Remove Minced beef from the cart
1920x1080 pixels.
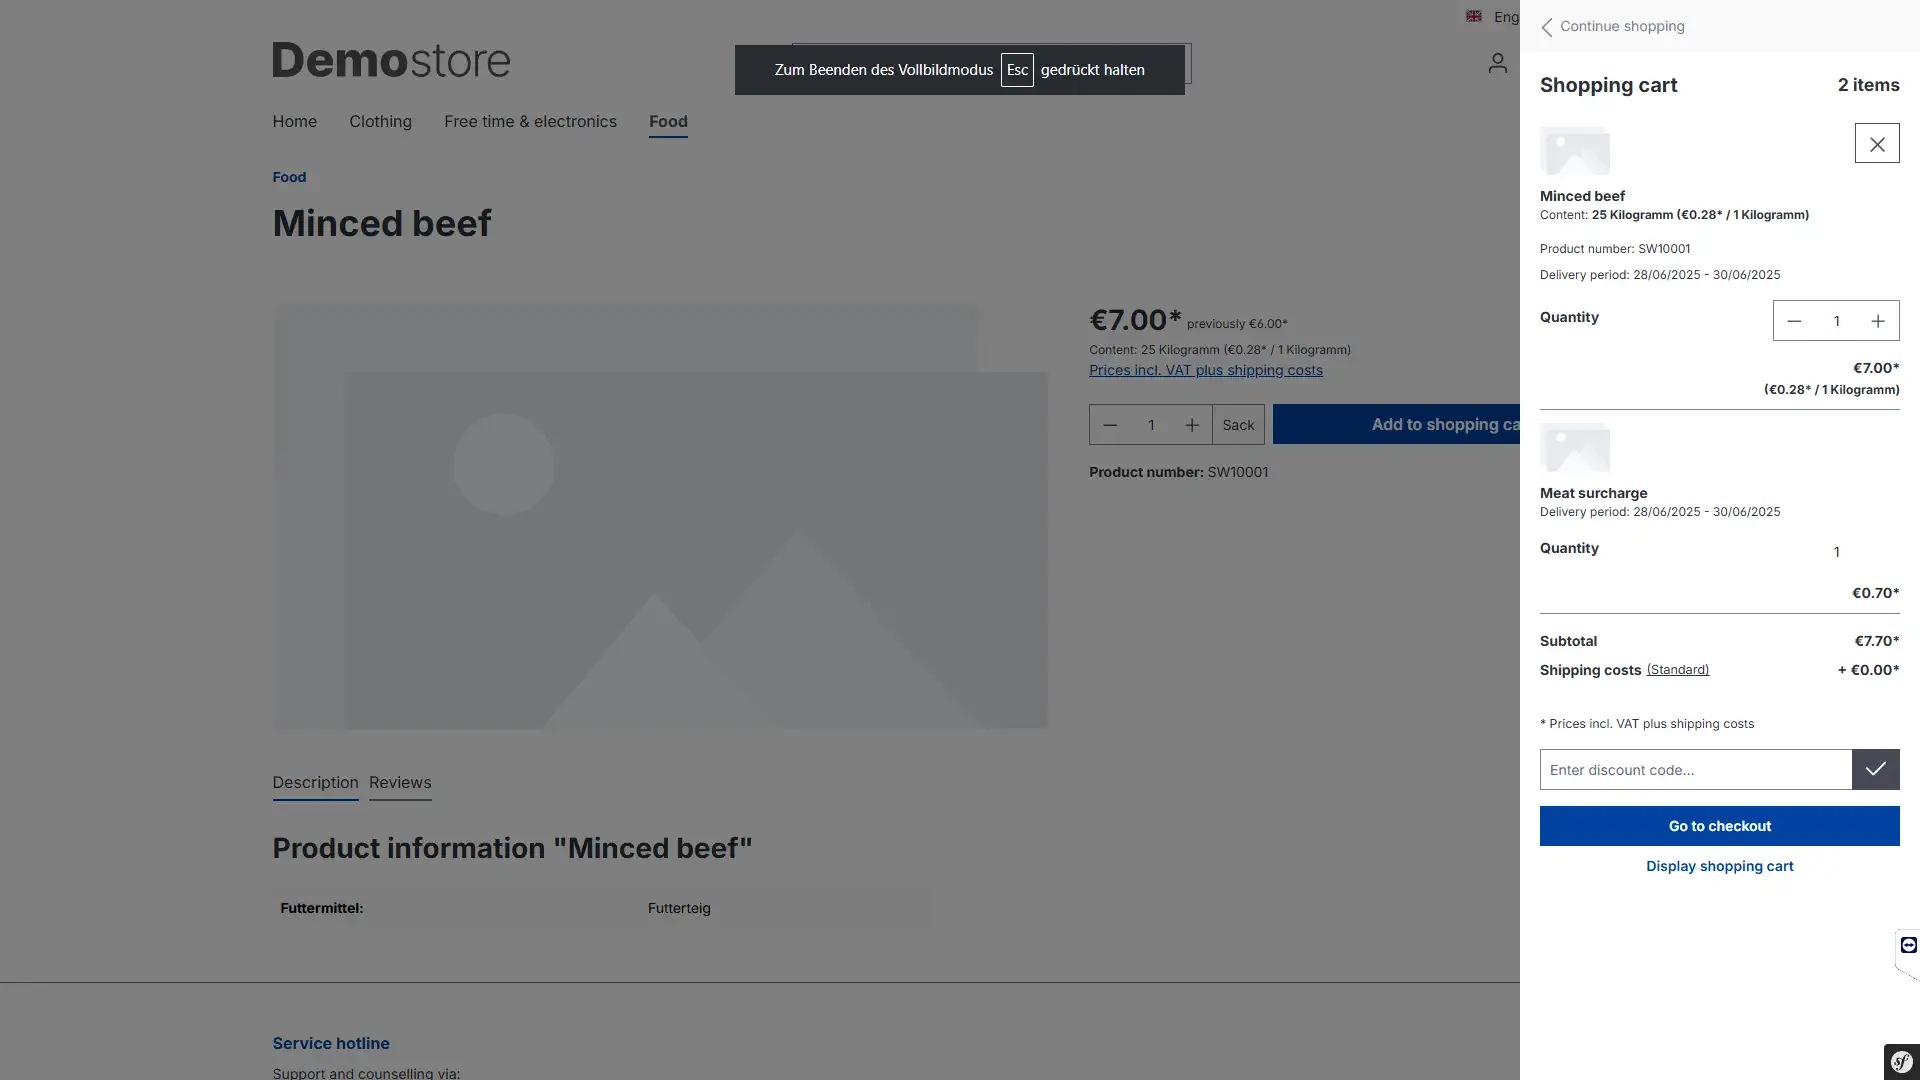pos(1877,144)
